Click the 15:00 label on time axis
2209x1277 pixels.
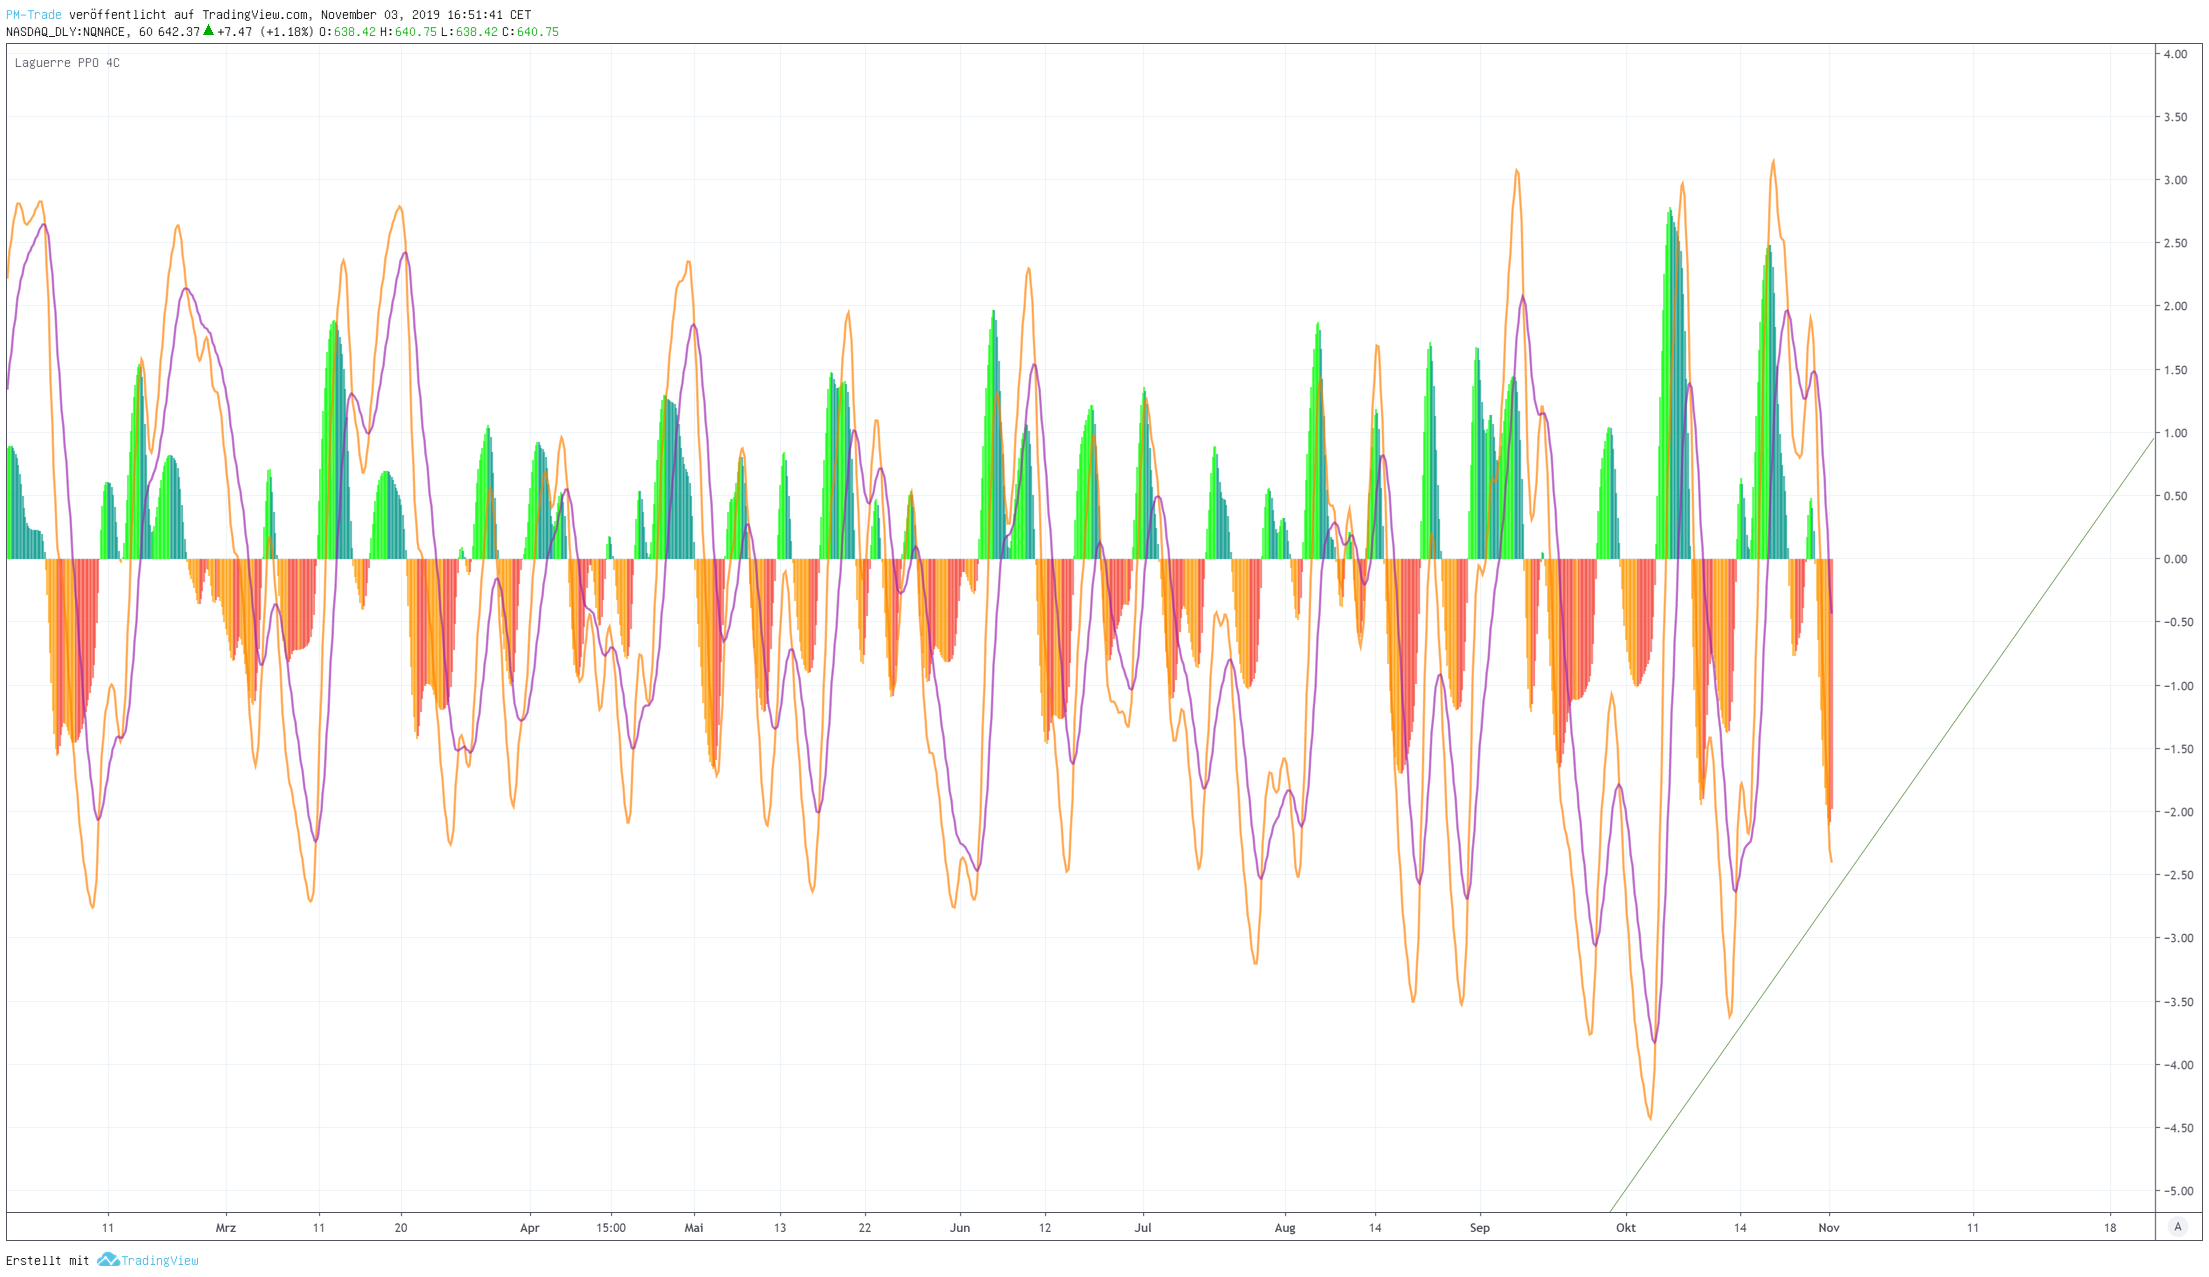pyautogui.click(x=611, y=1228)
